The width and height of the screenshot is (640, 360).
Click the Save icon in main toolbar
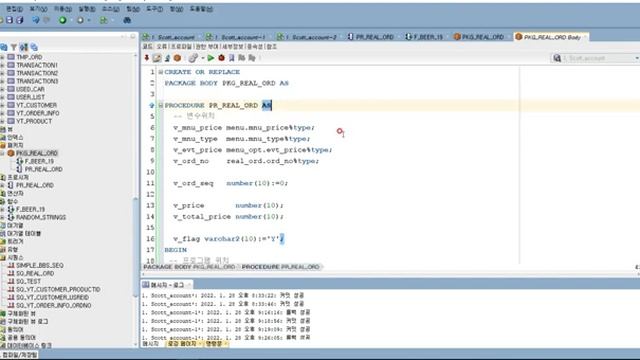coord(9,20)
